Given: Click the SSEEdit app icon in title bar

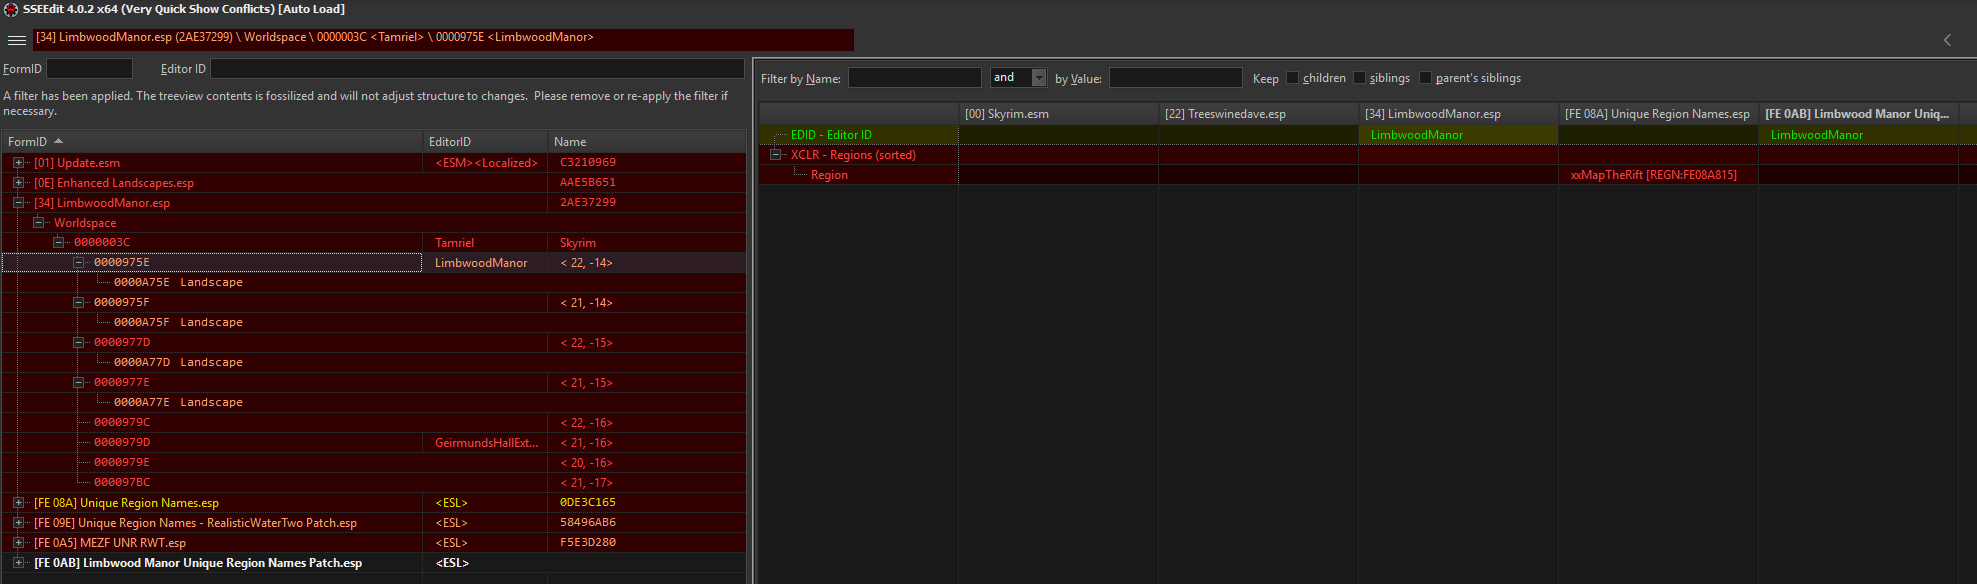Looking at the screenshot, I should [x=11, y=9].
